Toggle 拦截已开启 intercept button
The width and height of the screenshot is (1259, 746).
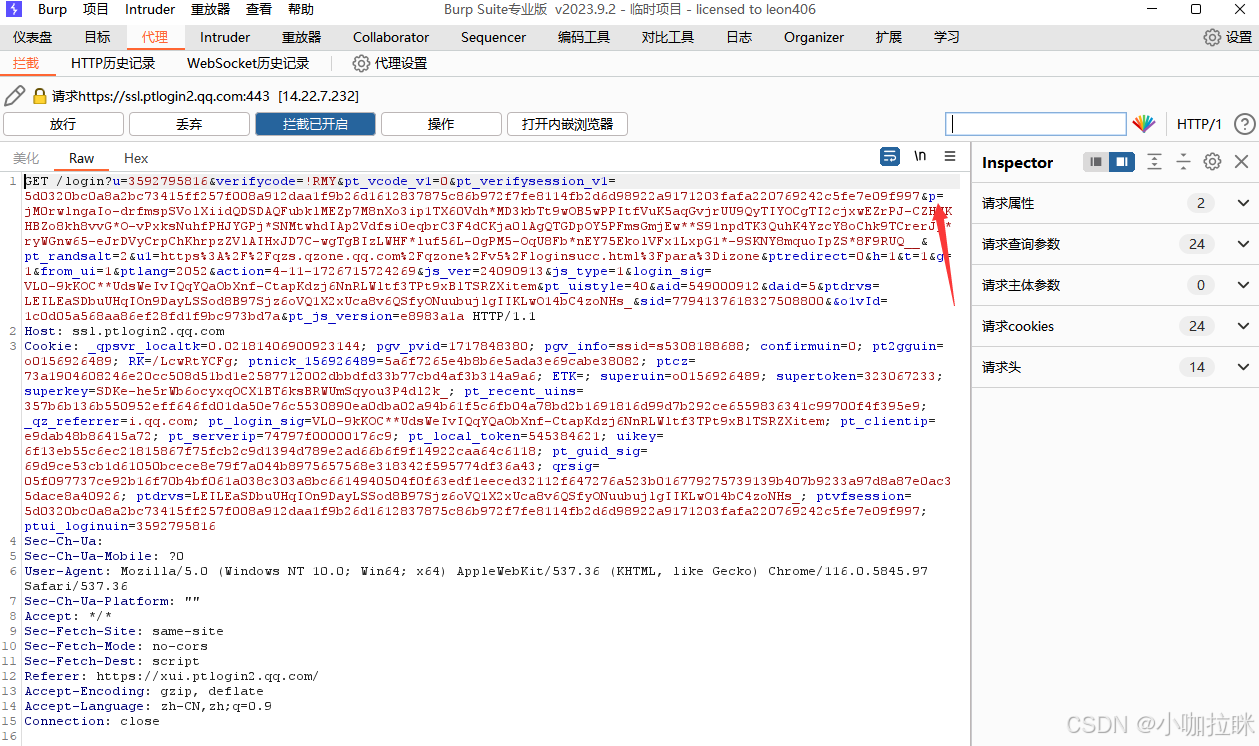315,124
